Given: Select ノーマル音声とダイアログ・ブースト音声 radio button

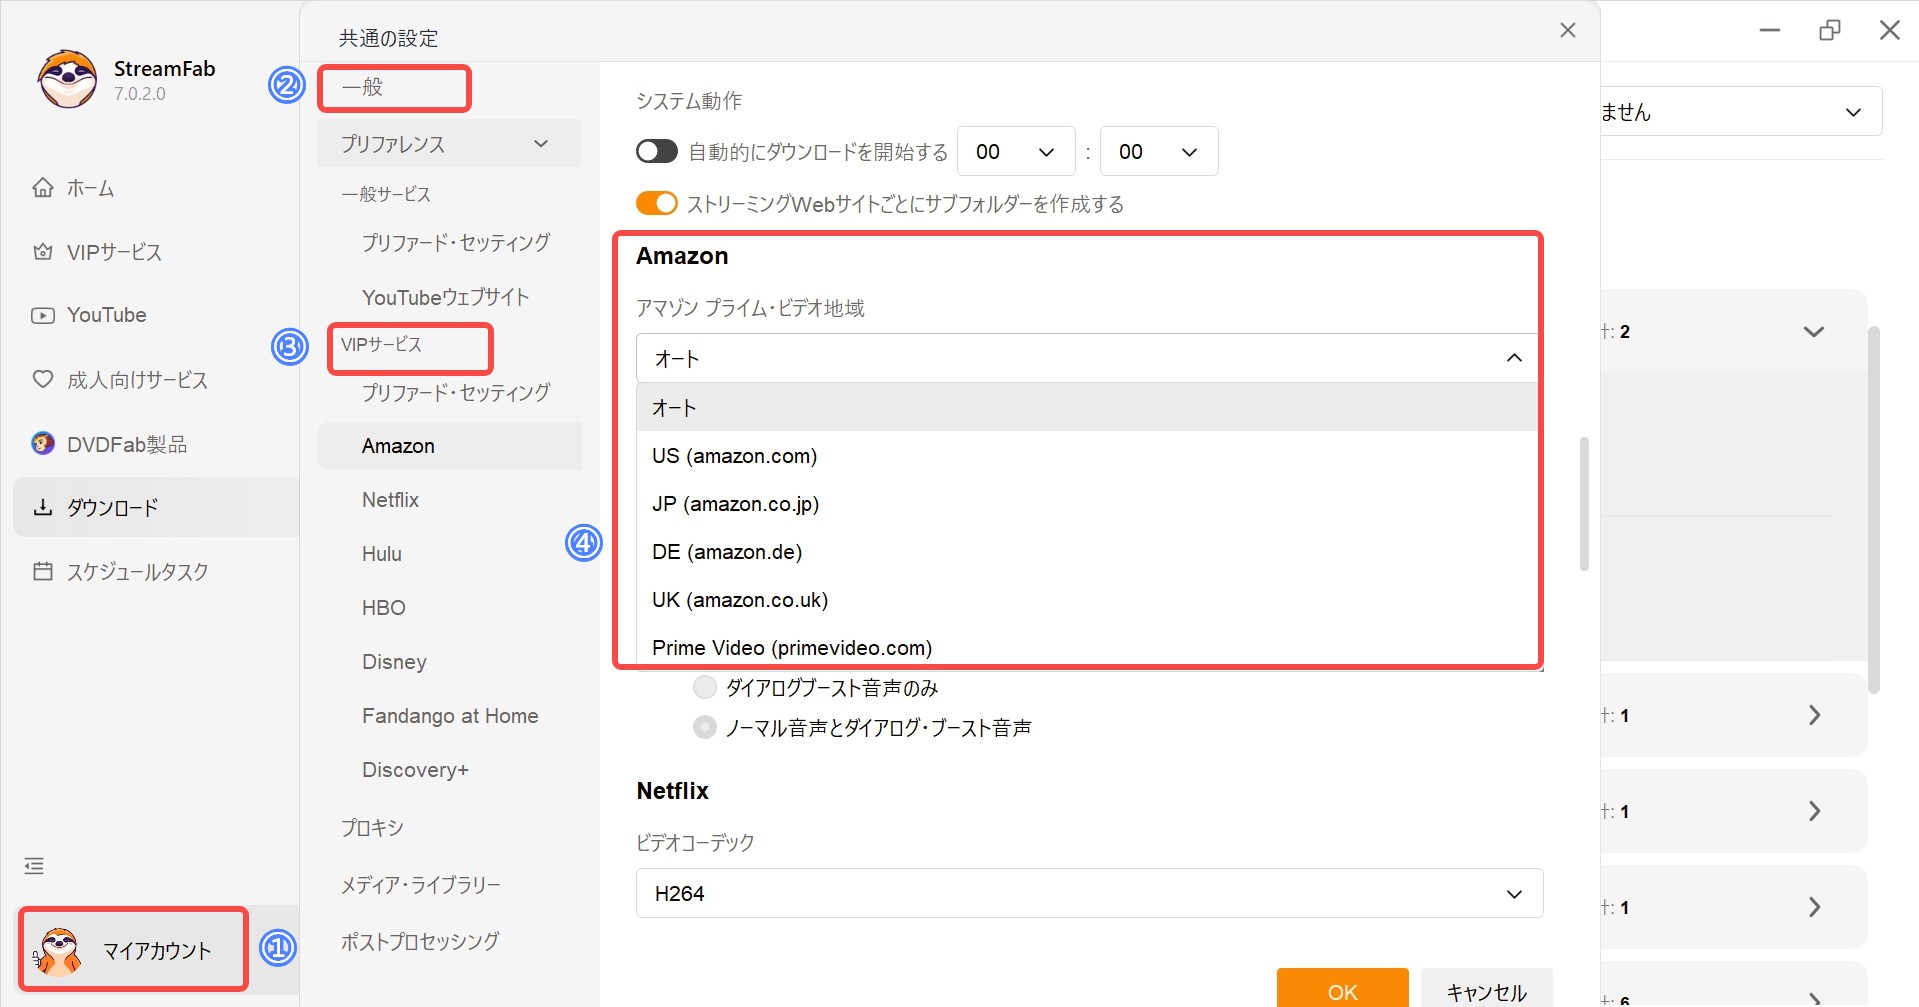Looking at the screenshot, I should tap(705, 727).
